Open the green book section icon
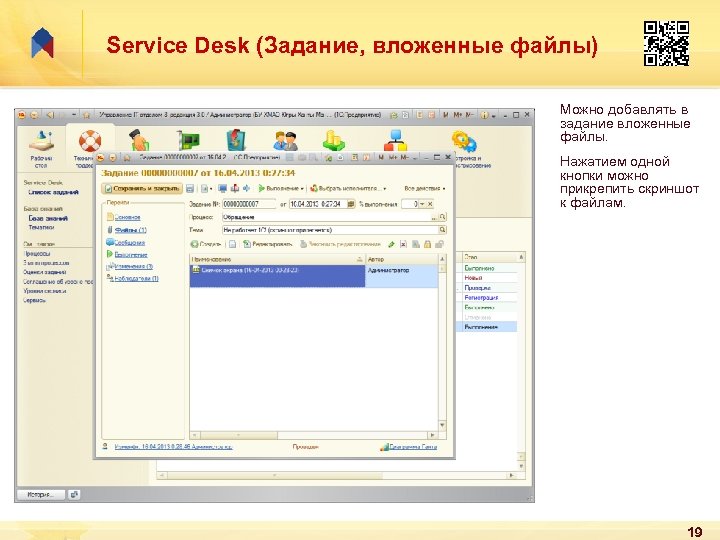The height and width of the screenshot is (540, 720). [x=236, y=141]
